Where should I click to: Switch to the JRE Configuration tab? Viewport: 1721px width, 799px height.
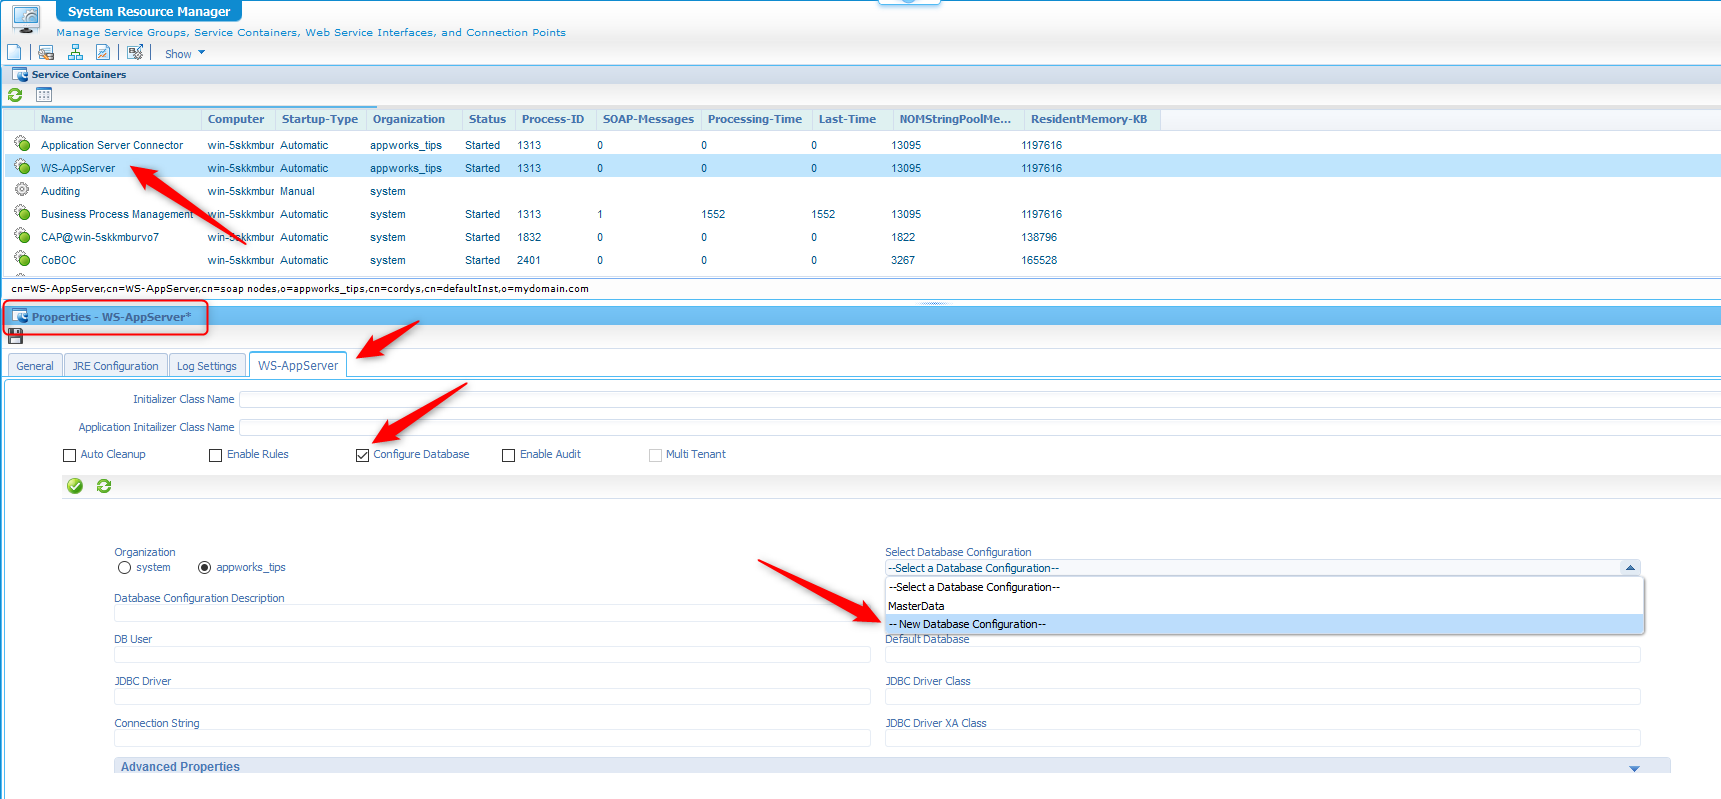(x=115, y=366)
